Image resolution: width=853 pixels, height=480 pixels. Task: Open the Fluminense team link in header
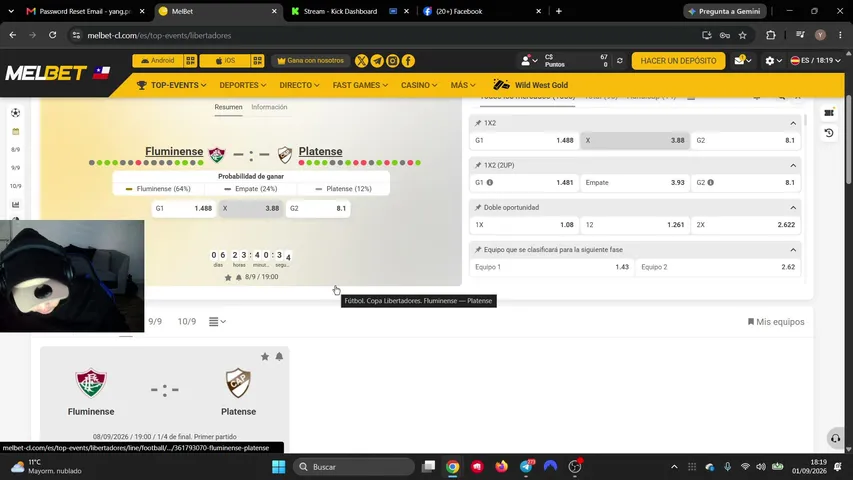(174, 151)
